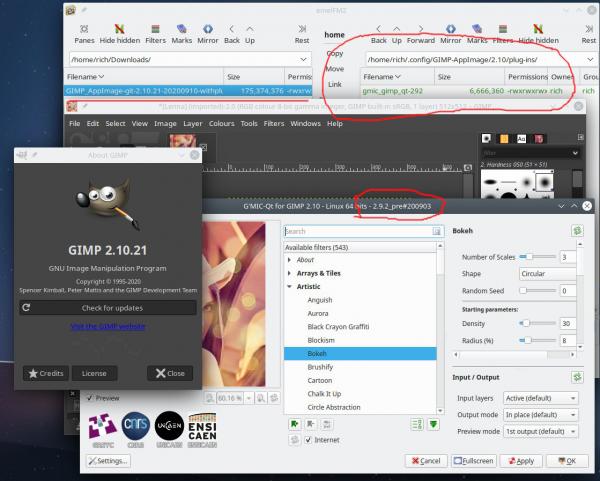Click the Filters icon in left pane toolbar
This screenshot has height=481, width=600.
click(155, 29)
